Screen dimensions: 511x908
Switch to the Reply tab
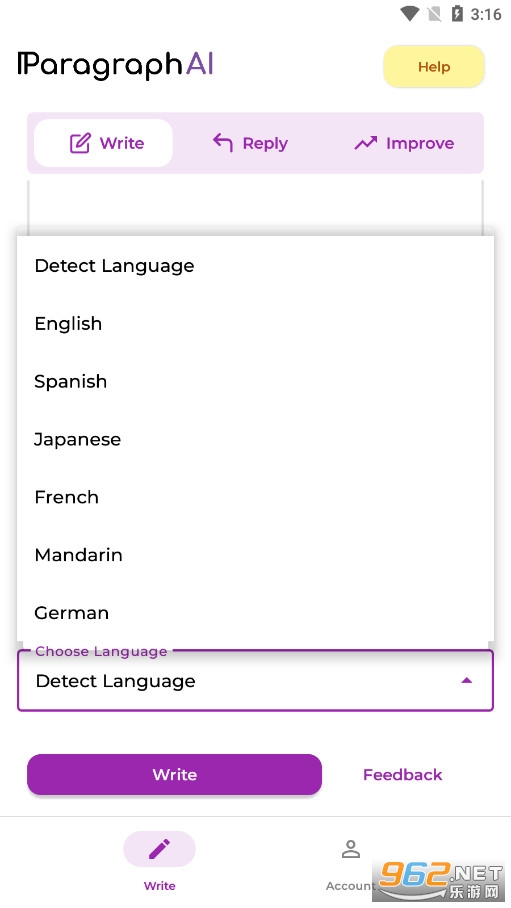click(250, 143)
